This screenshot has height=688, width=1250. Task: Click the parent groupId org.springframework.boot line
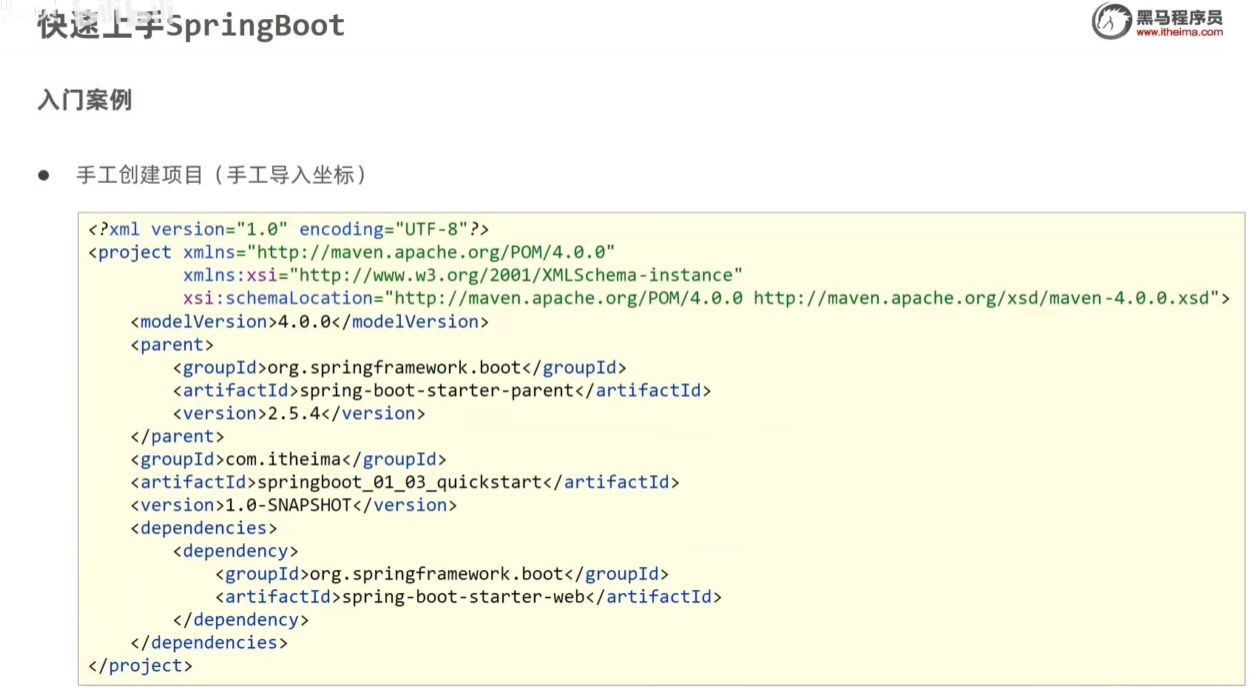click(x=400, y=367)
